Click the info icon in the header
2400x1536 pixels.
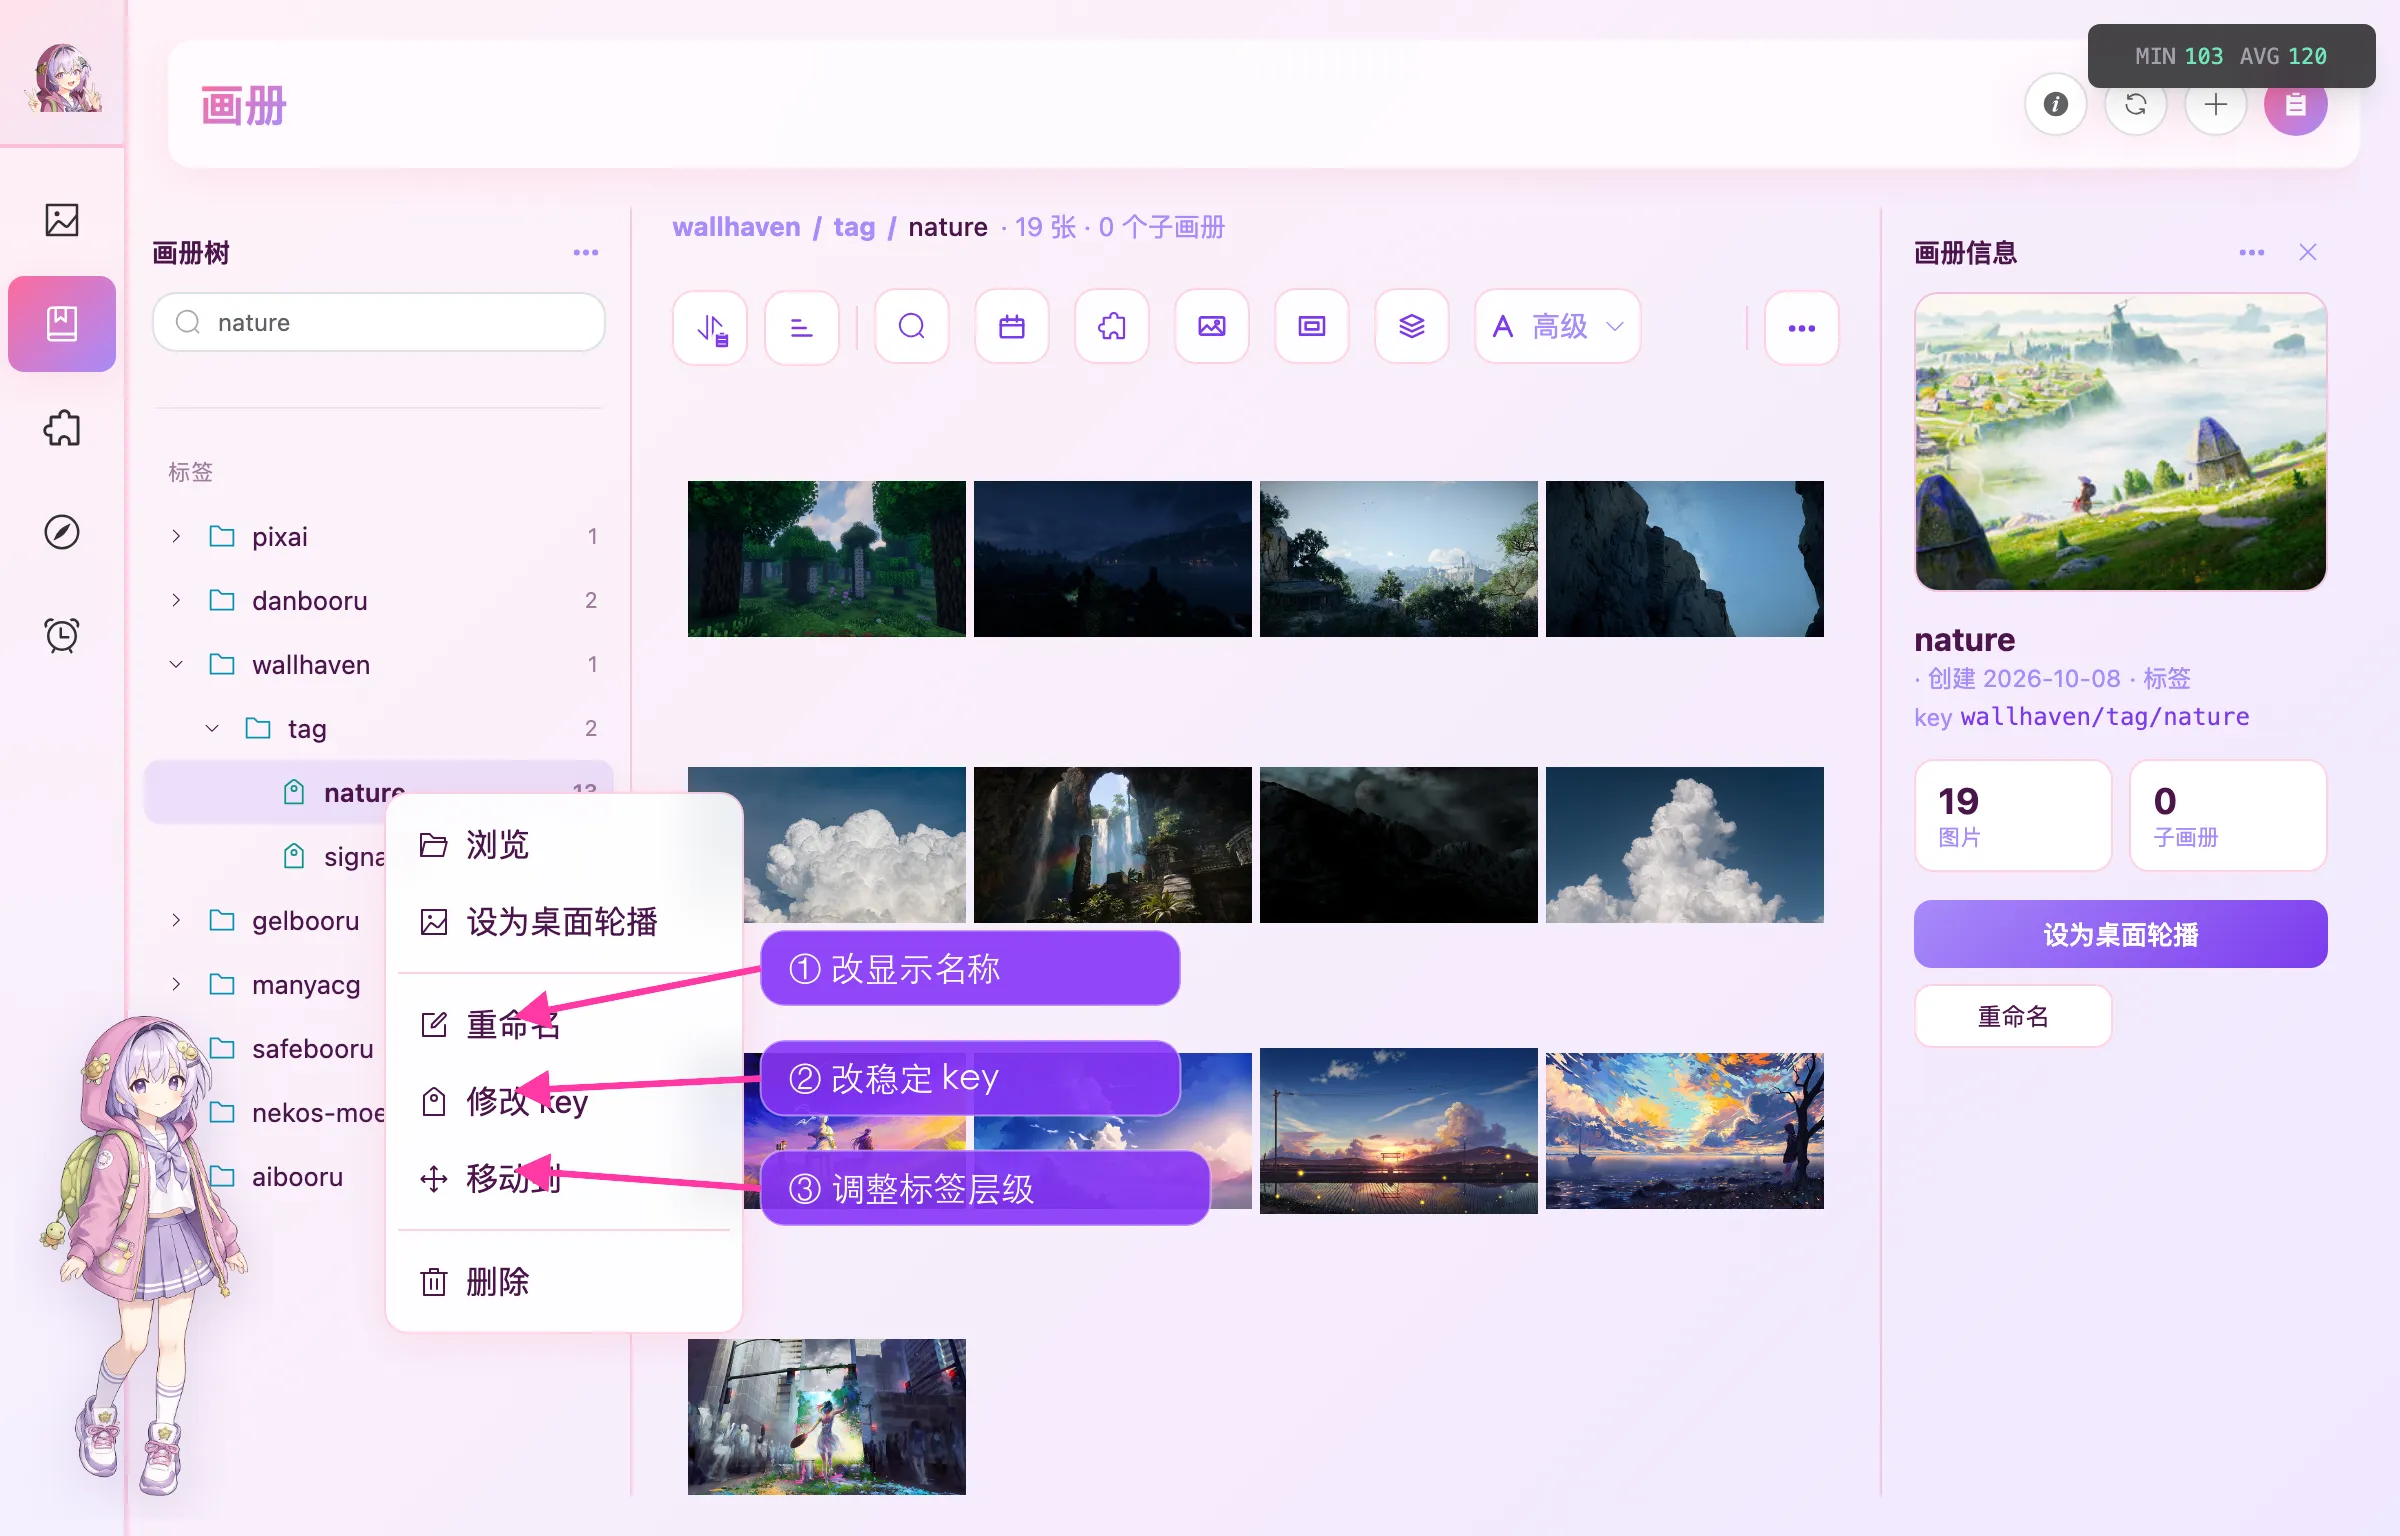point(2056,104)
